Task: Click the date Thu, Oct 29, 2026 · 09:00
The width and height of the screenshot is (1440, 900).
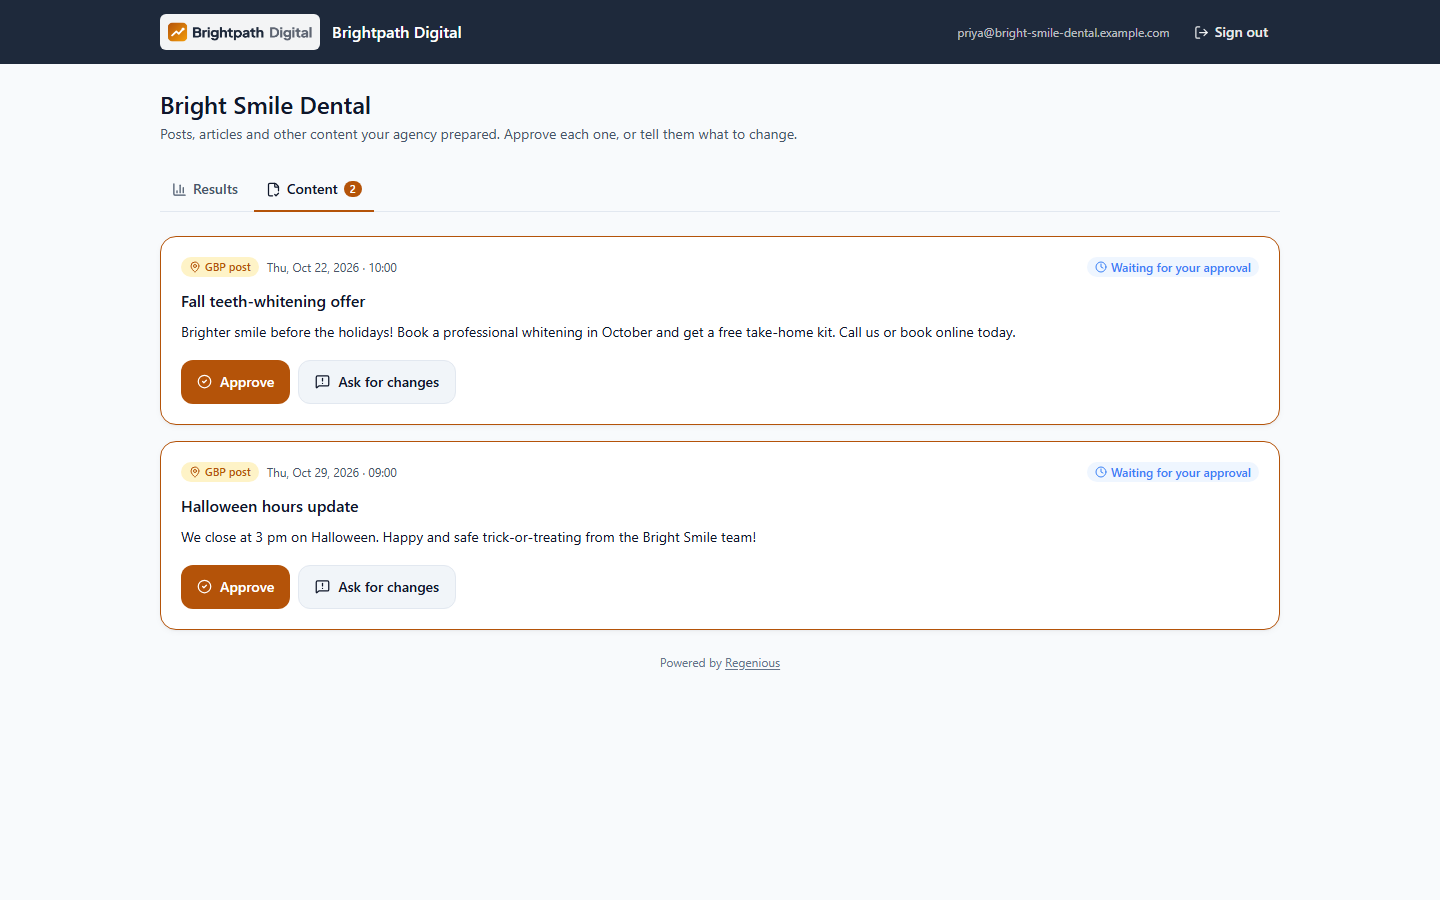Action: pos(332,473)
